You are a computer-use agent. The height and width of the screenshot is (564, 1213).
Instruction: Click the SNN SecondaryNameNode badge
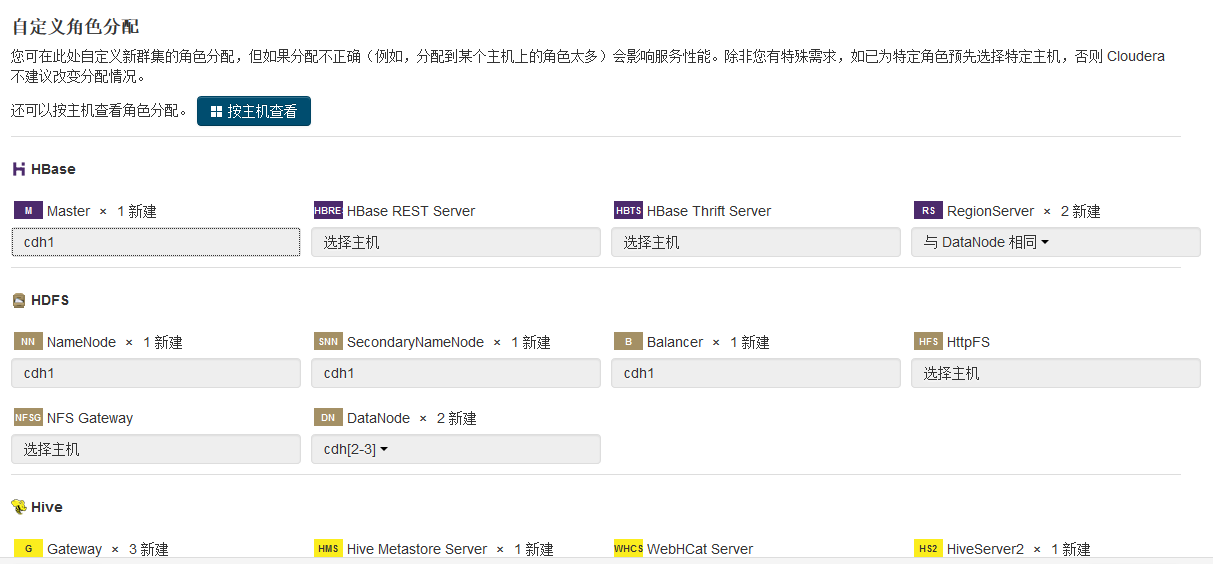pyautogui.click(x=328, y=341)
